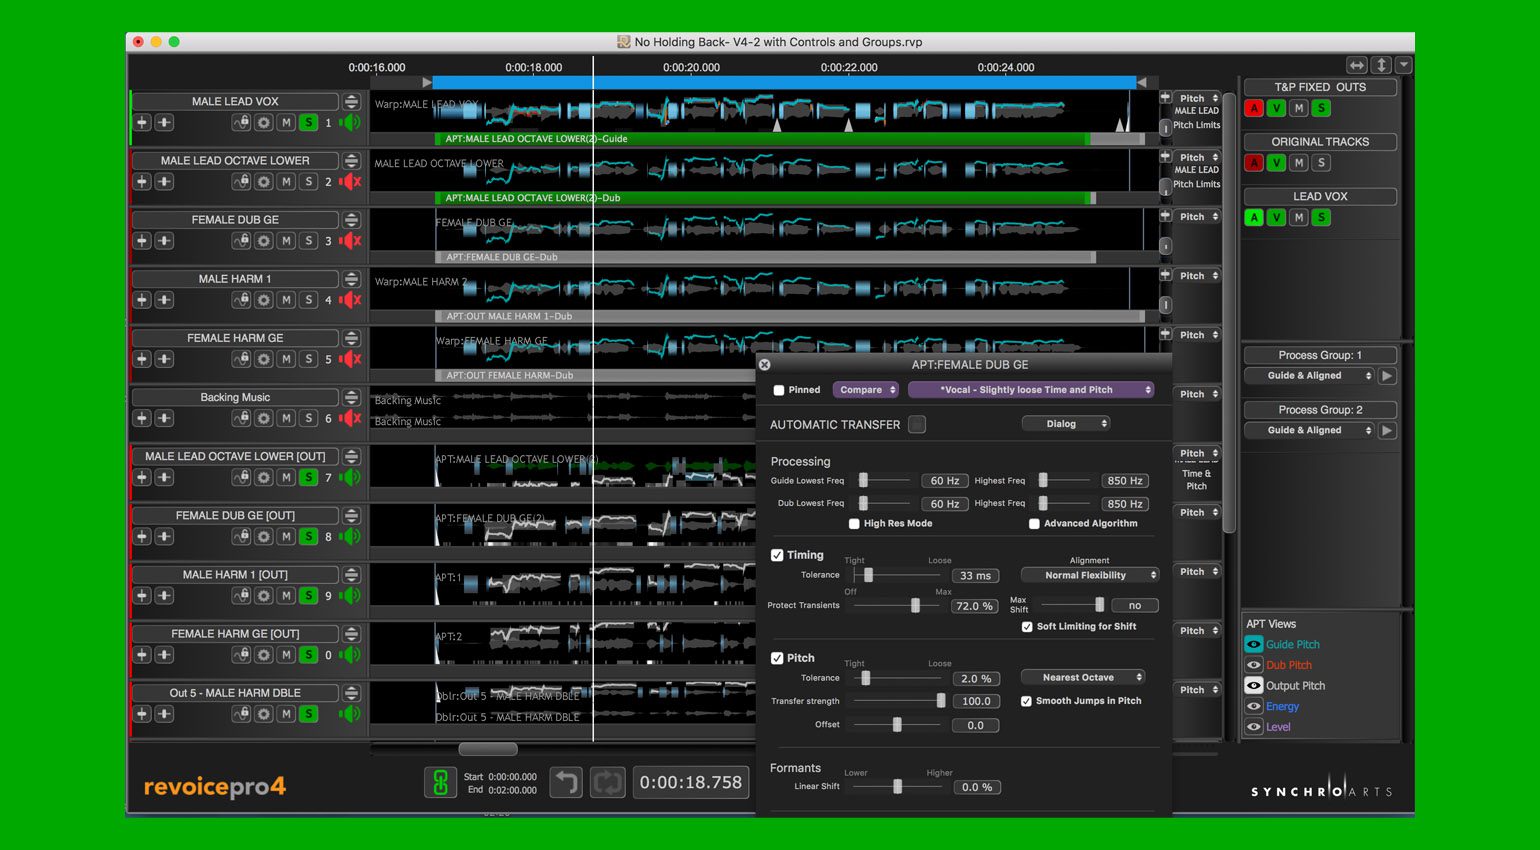Click the Process Group: 1 button

point(1320,355)
